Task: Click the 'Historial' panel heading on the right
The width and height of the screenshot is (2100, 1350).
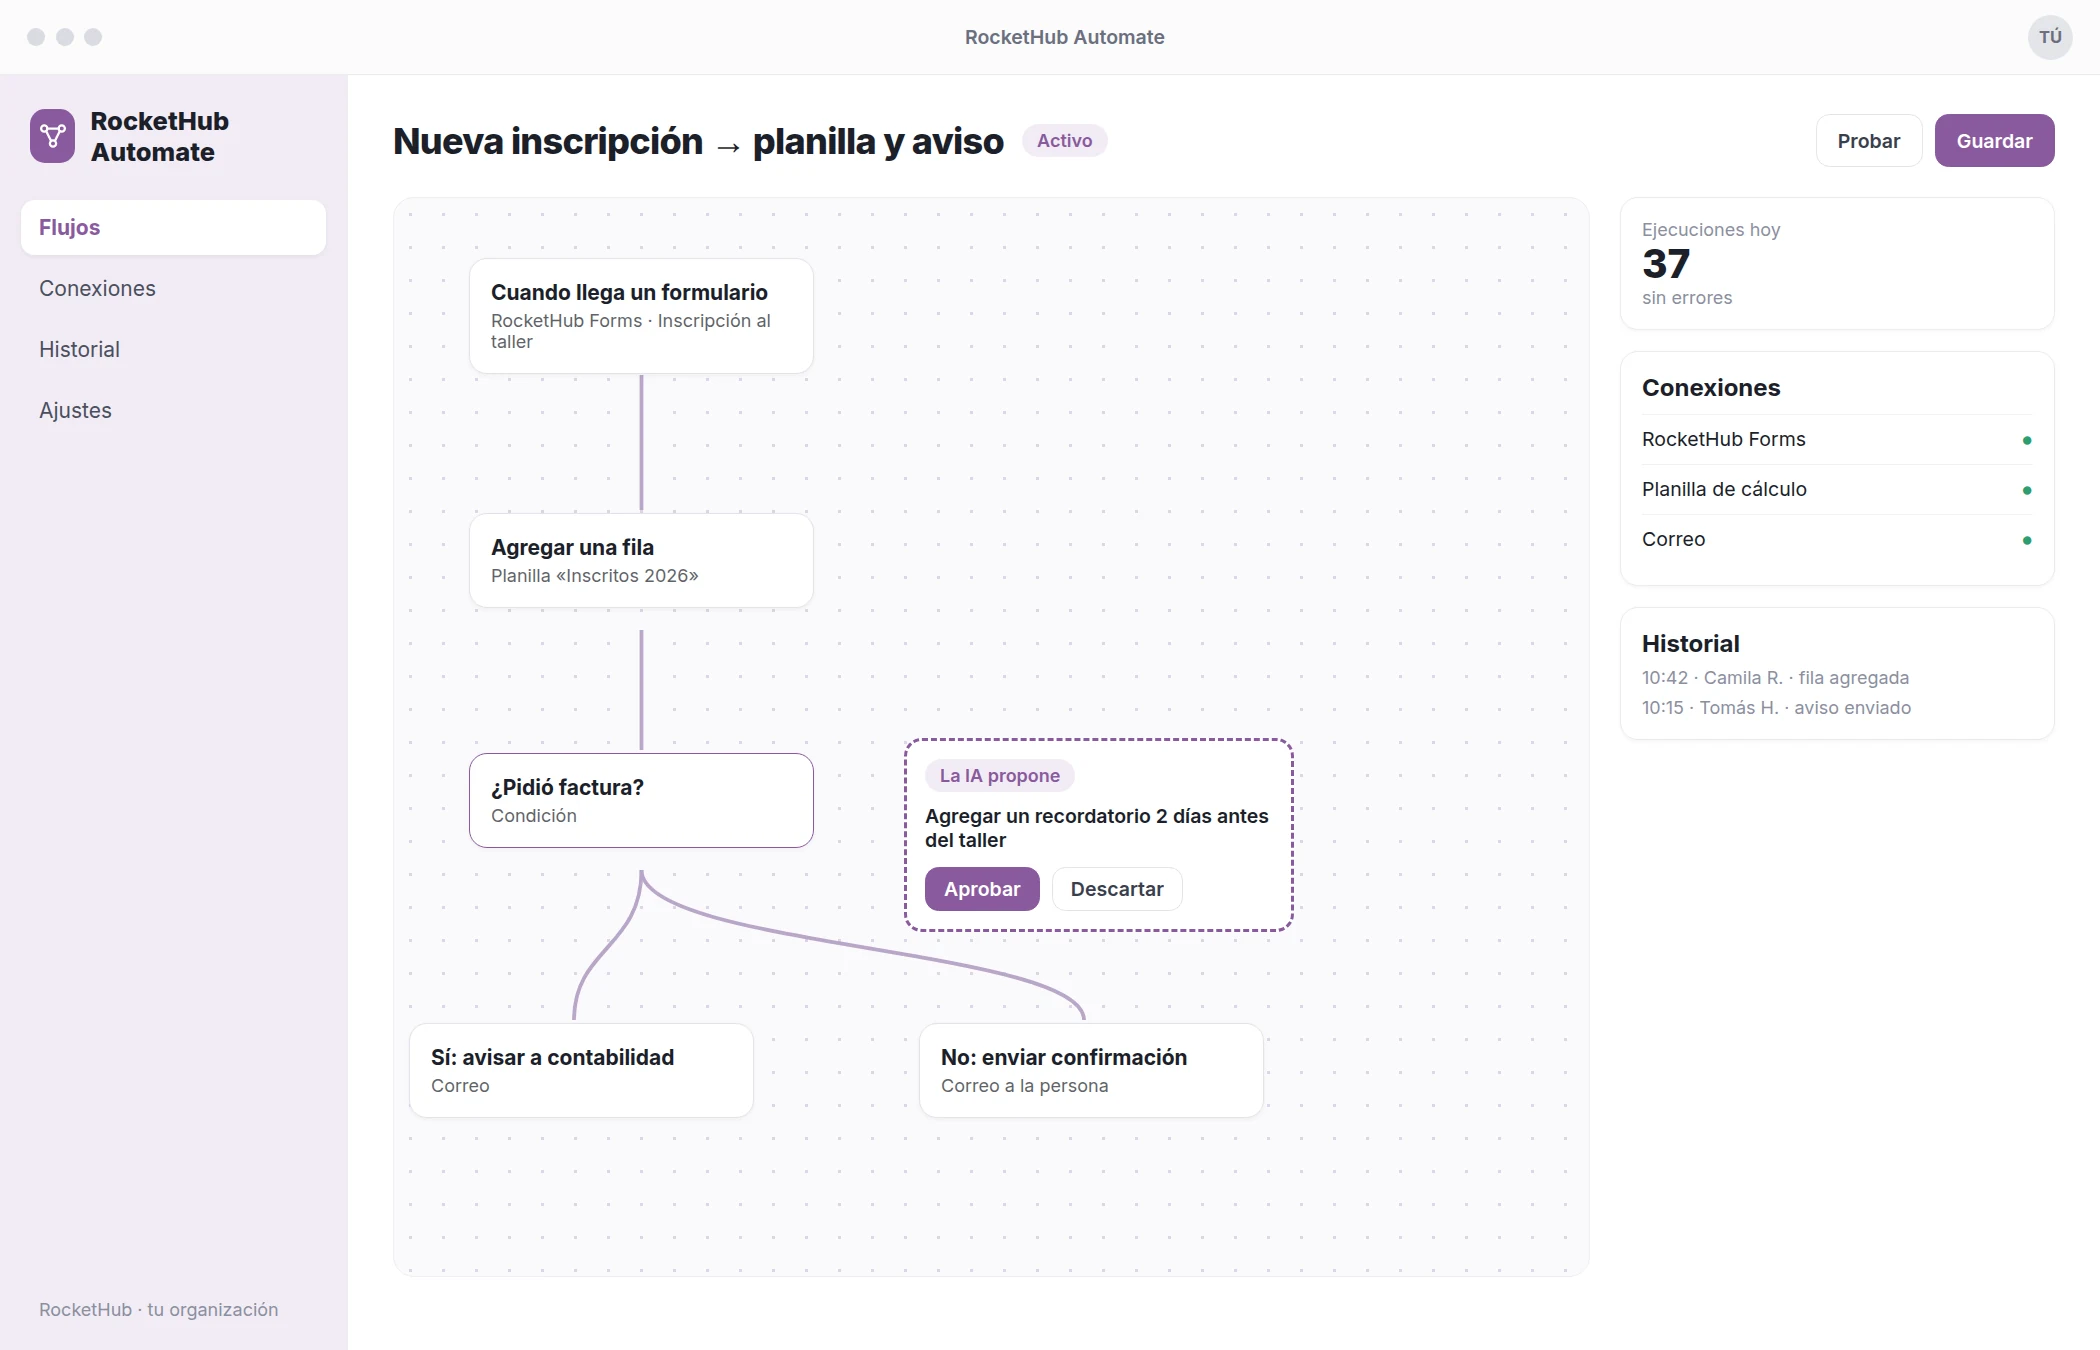Action: pos(1690,644)
